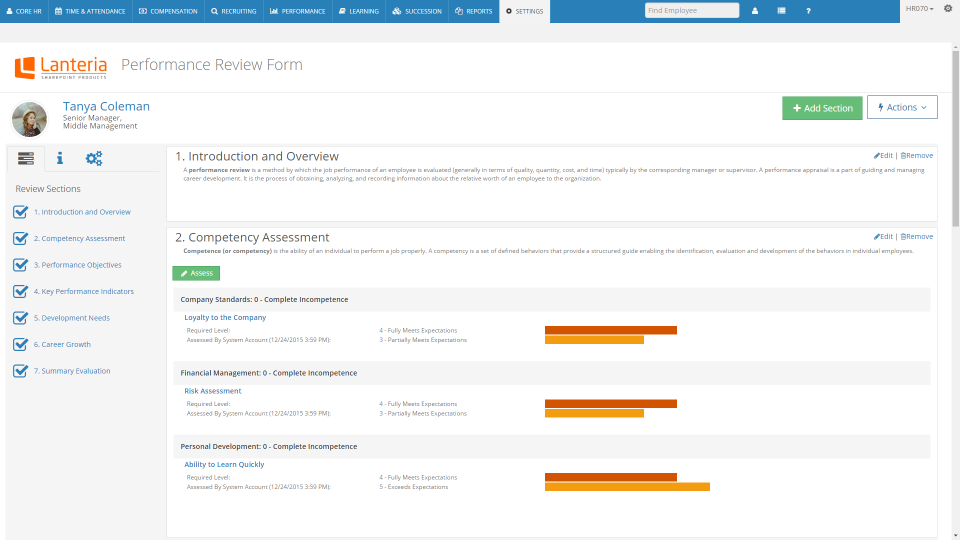Image resolution: width=960 pixels, height=540 pixels.
Task: Open the HR070 user dropdown
Action: (919, 9)
